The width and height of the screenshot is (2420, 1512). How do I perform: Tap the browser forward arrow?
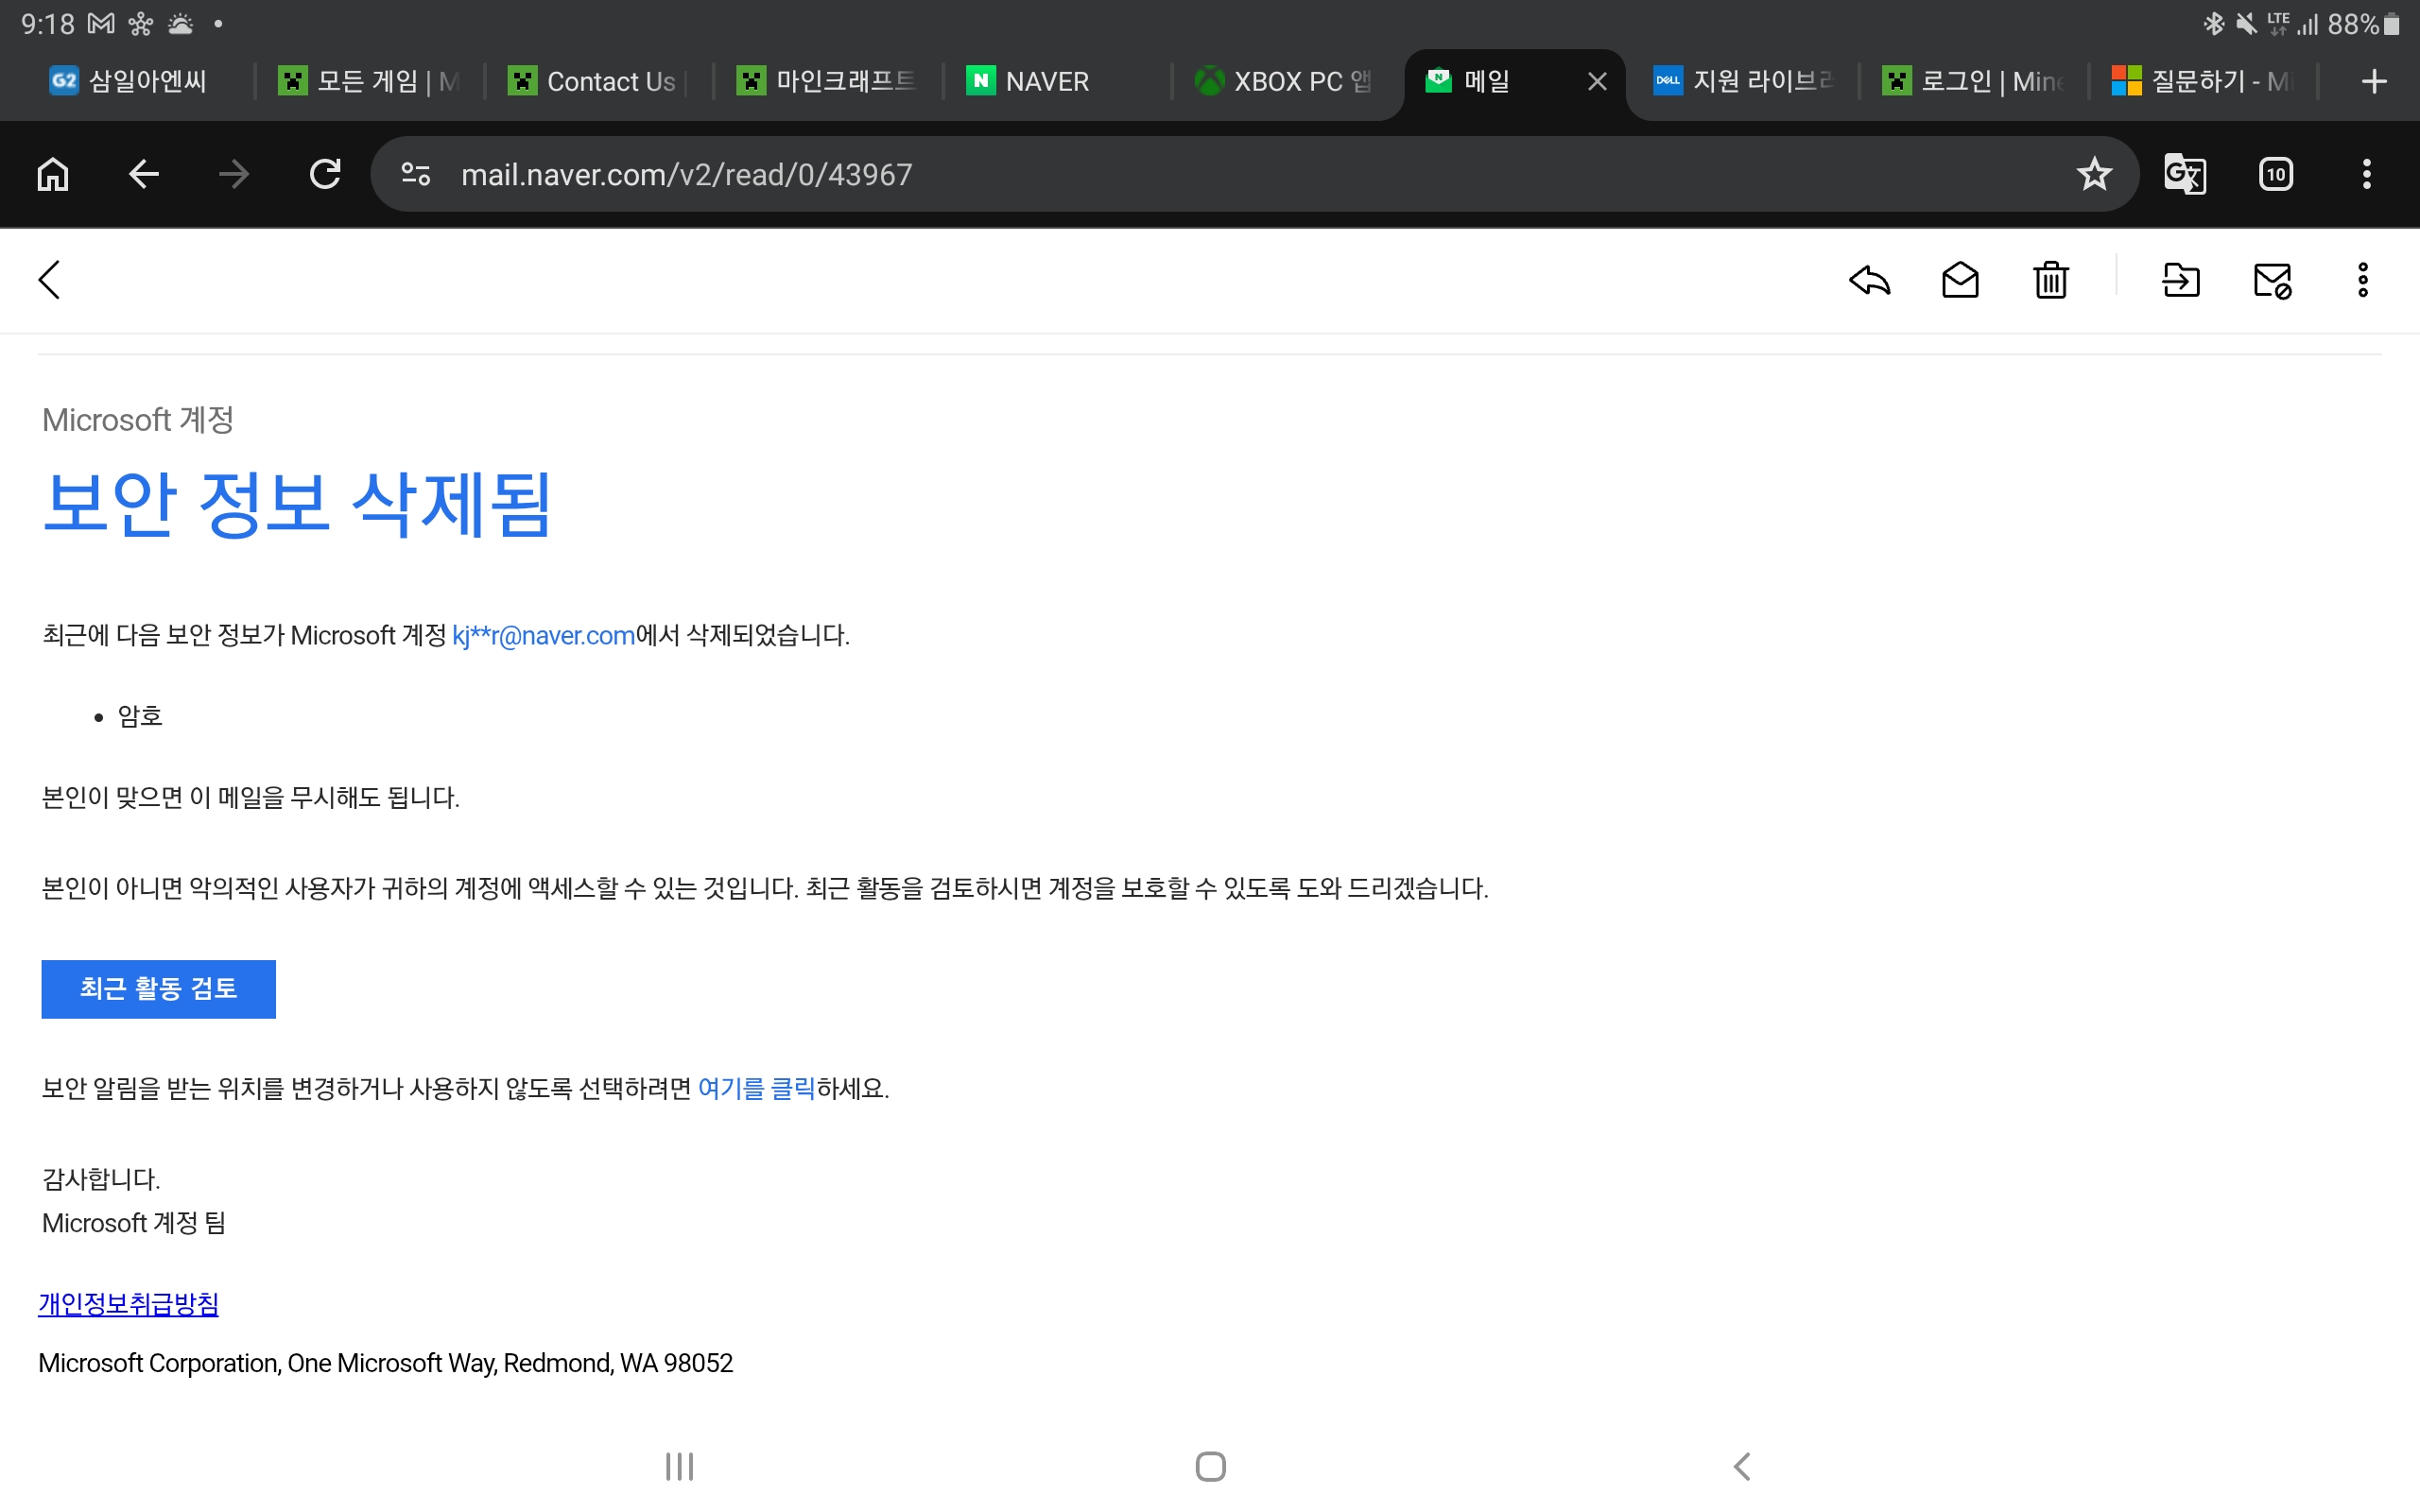pyautogui.click(x=234, y=174)
